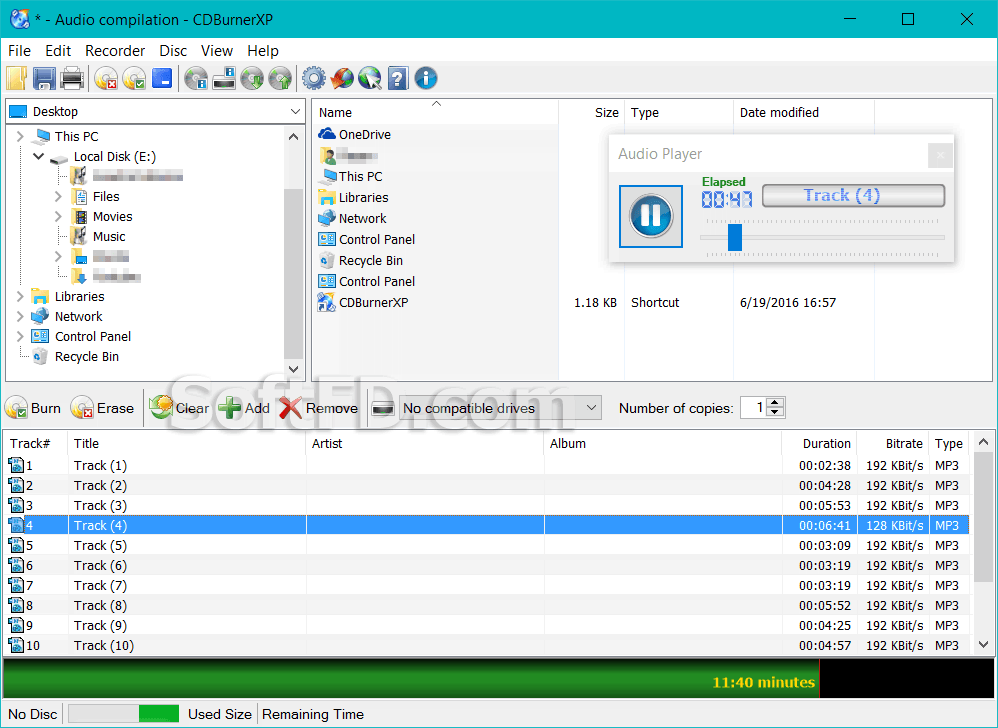
Task: Close the Audio Player panel
Action: [940, 154]
